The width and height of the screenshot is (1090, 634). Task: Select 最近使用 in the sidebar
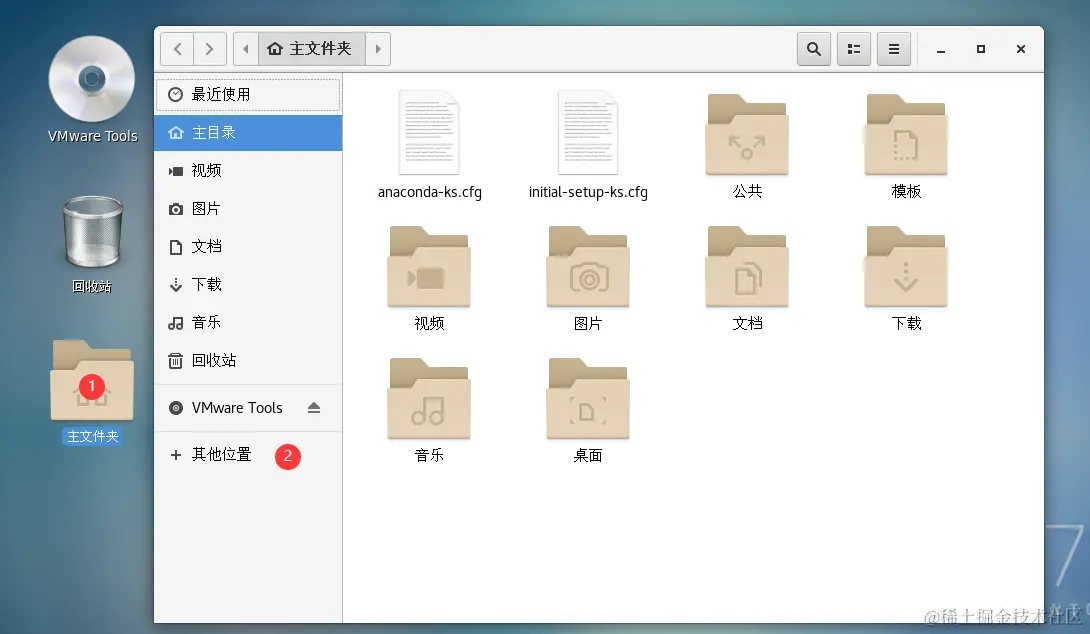(248, 95)
